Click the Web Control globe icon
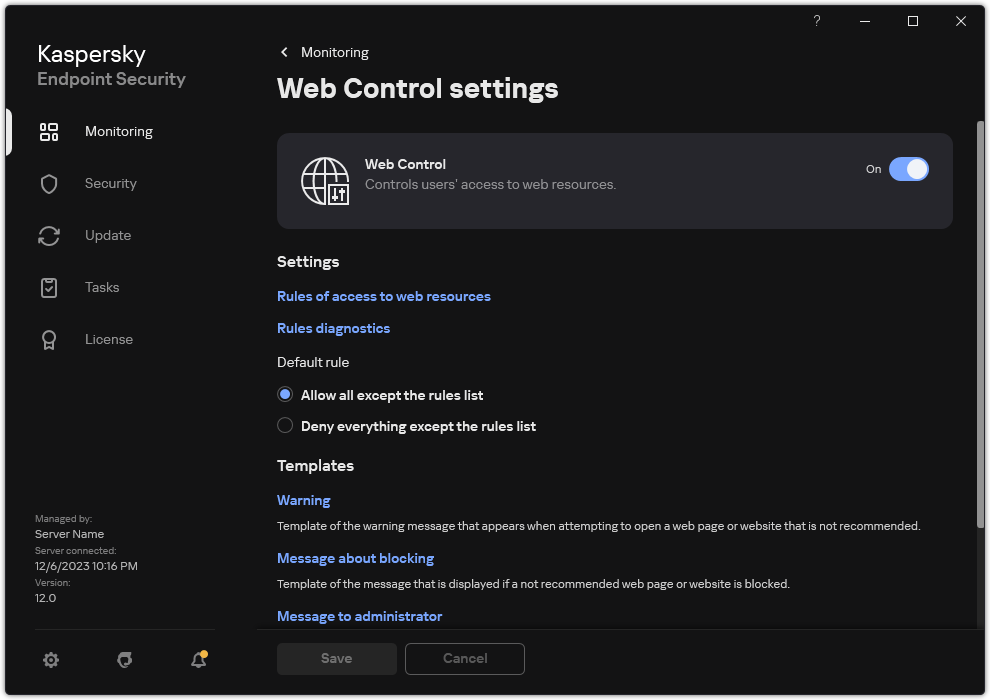990x700 pixels. click(325, 182)
